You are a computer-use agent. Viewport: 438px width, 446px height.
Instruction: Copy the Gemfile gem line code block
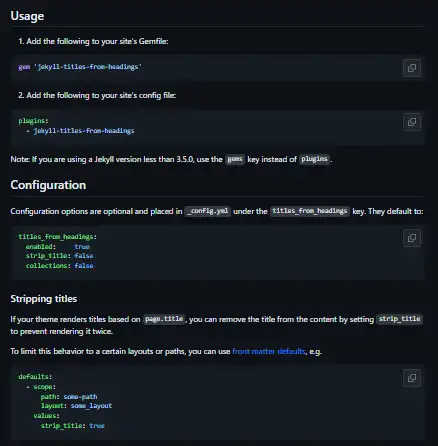coord(412,68)
